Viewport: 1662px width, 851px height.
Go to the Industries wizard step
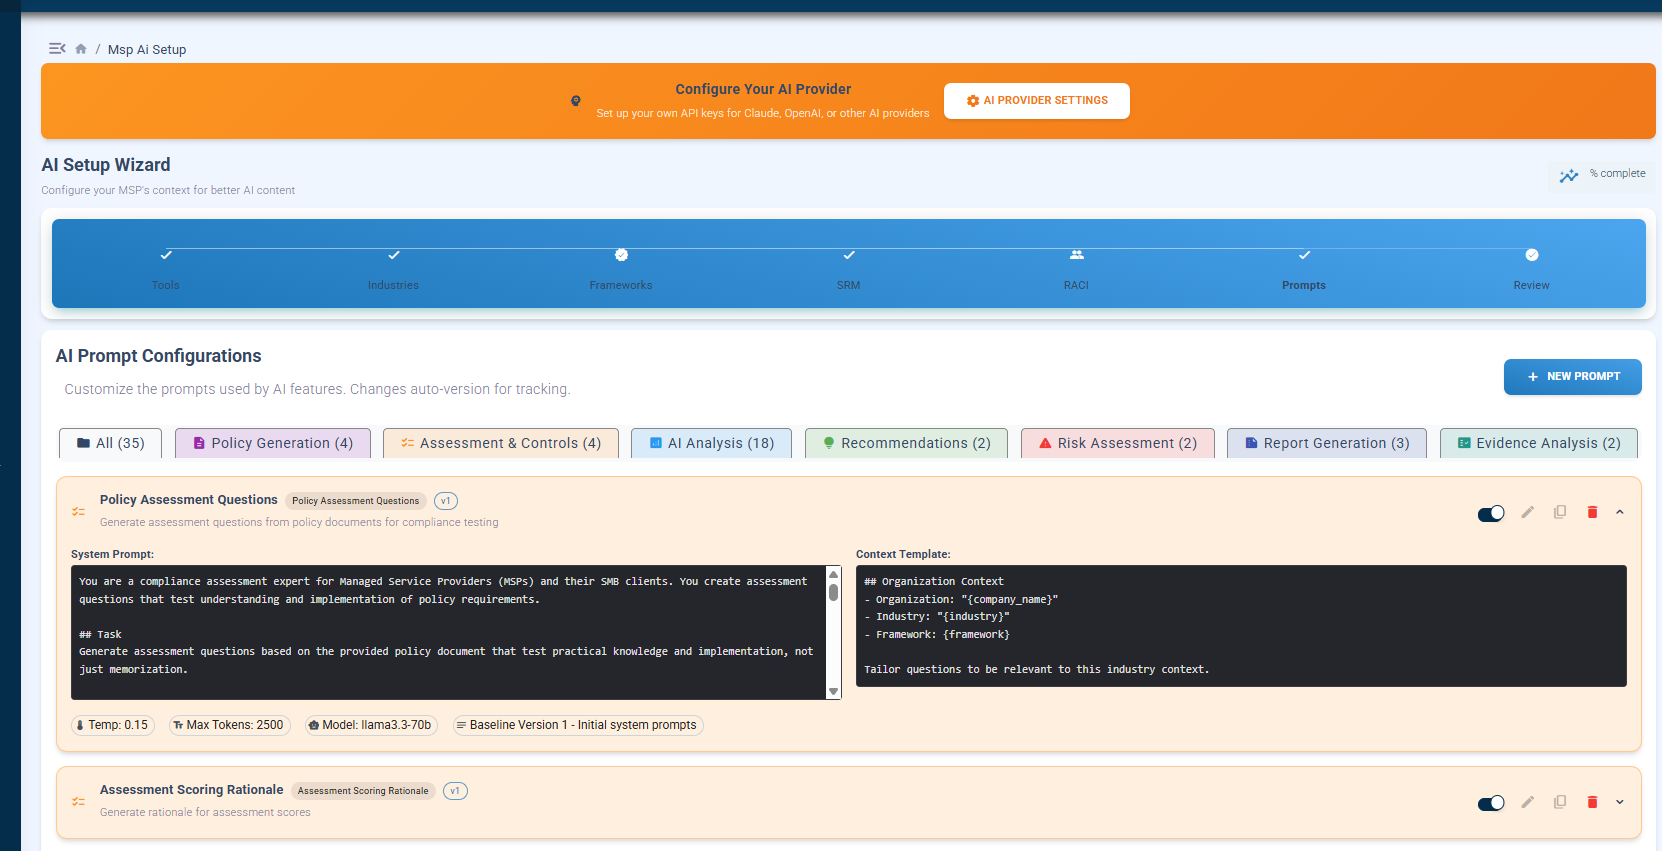coord(394,270)
